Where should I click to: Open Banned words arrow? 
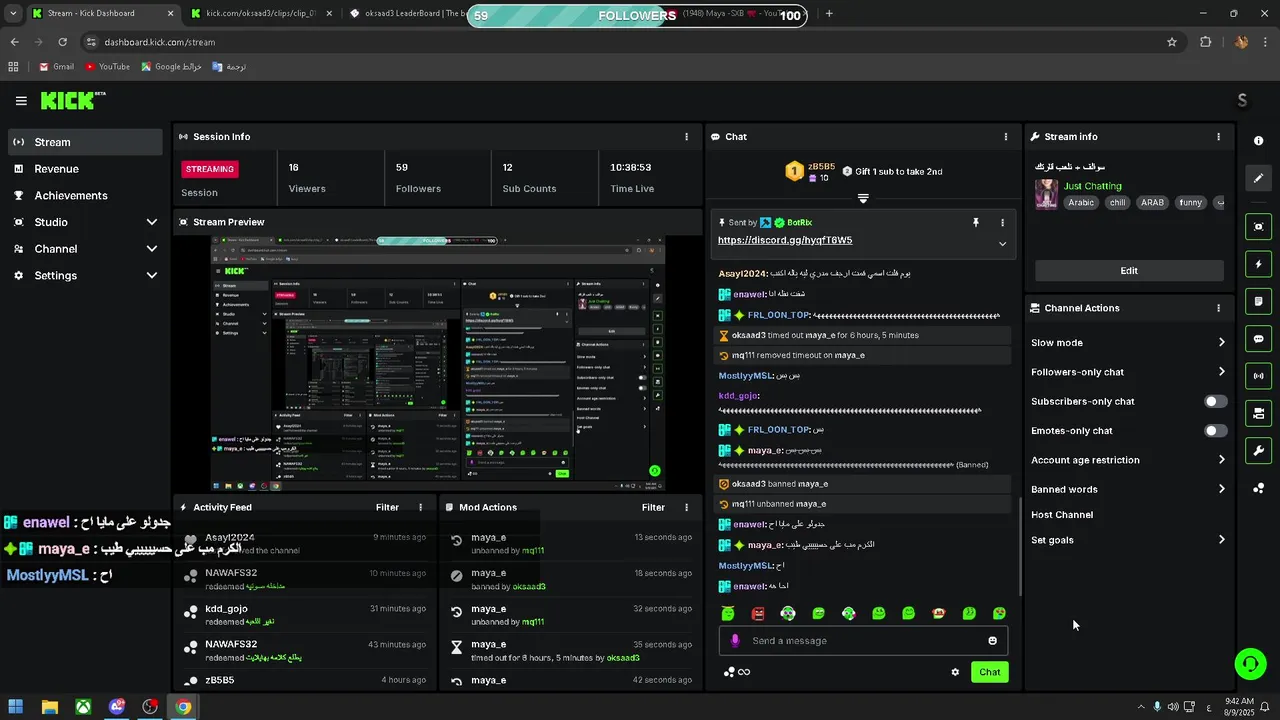coord(1221,489)
